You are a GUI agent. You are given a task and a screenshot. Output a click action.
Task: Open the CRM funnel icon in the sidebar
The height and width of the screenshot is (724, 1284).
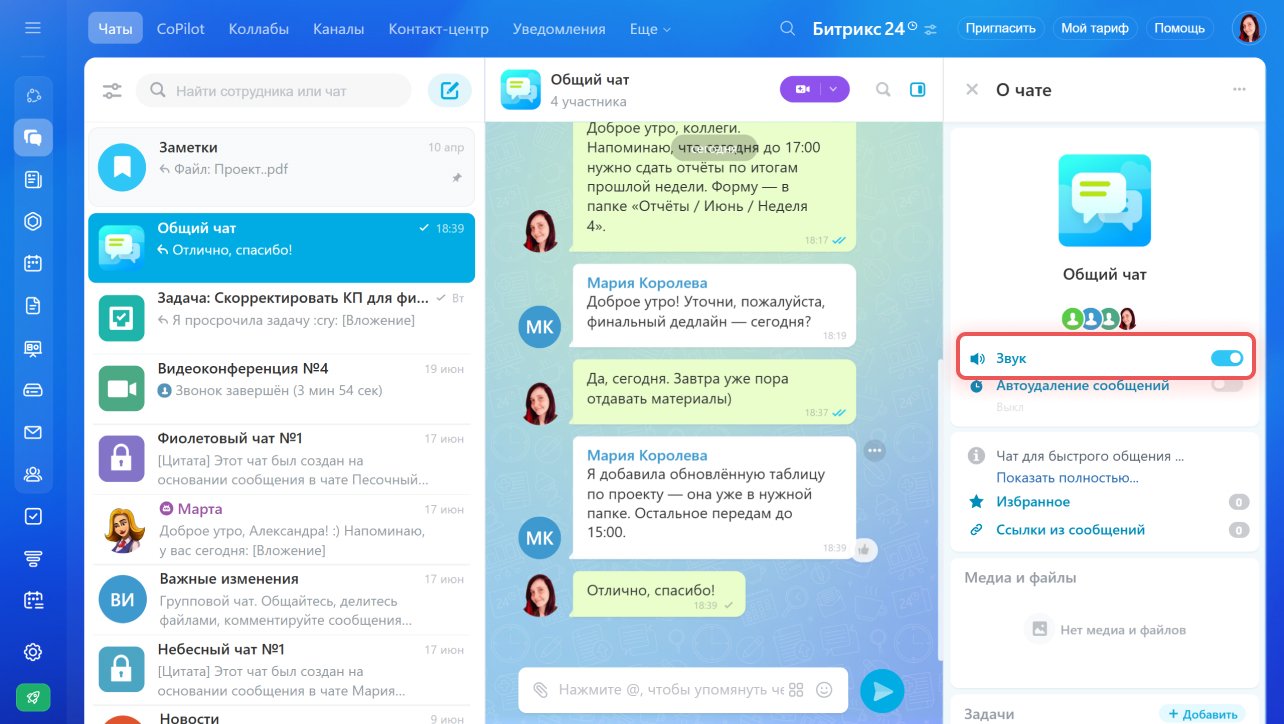coord(33,558)
